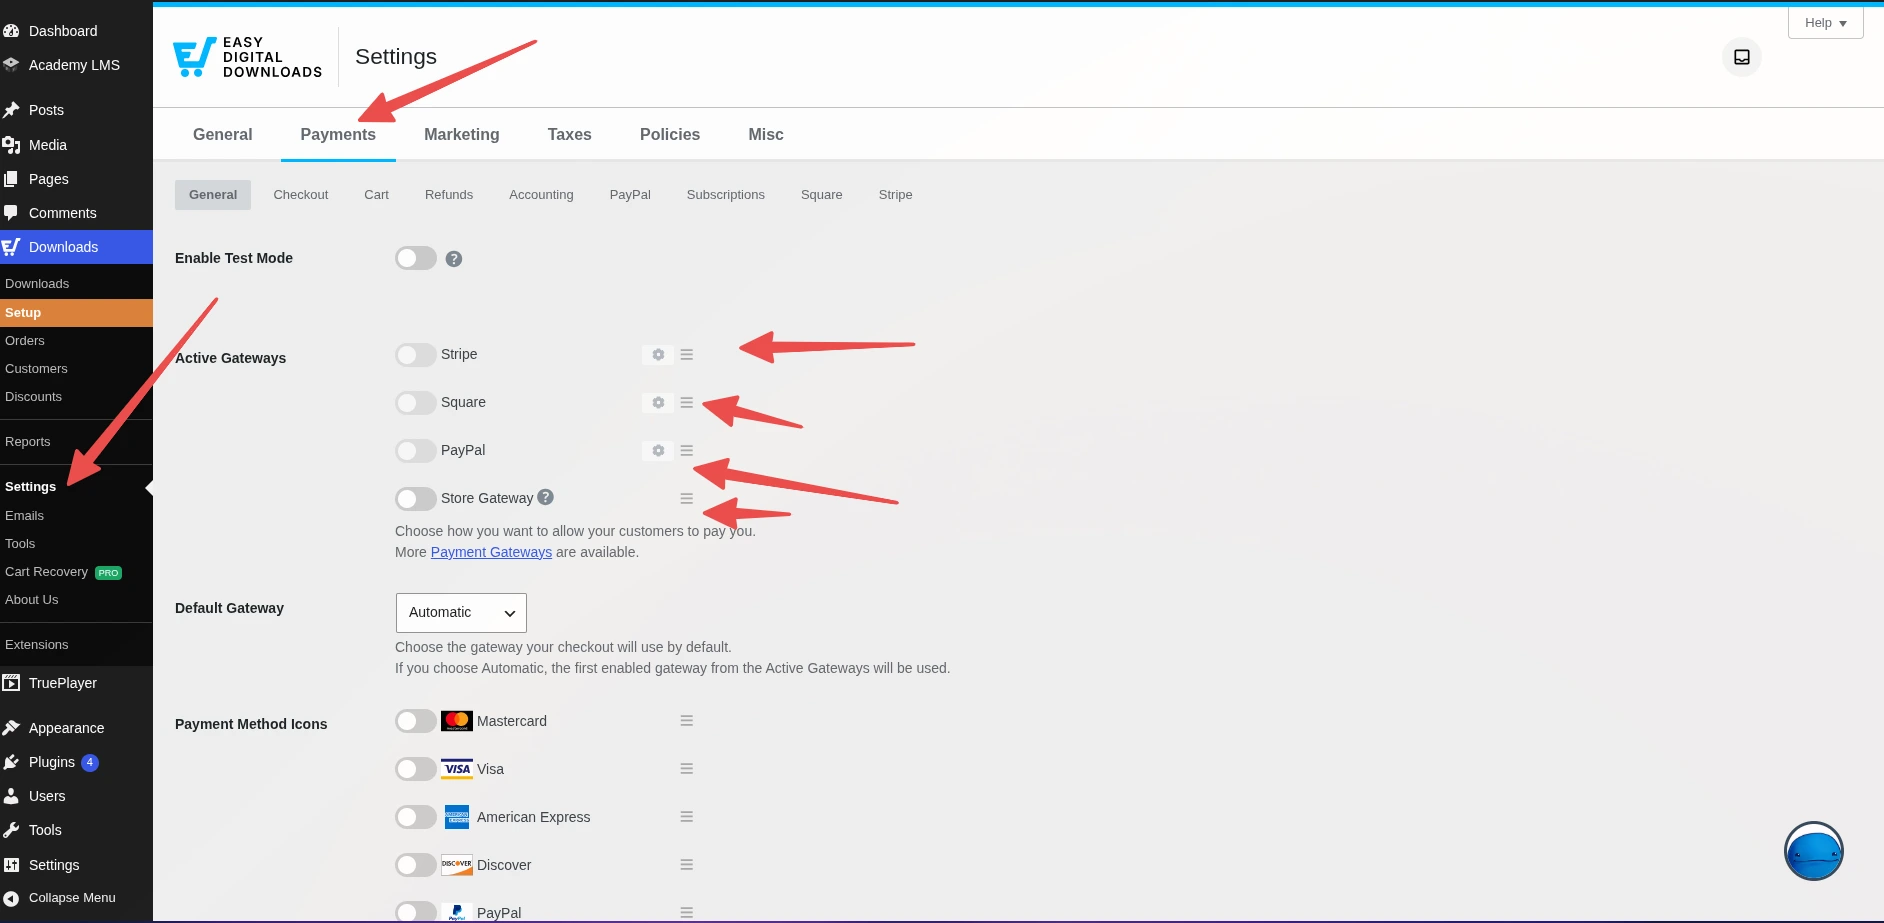Click the Dashboard sidebar icon

point(11,31)
